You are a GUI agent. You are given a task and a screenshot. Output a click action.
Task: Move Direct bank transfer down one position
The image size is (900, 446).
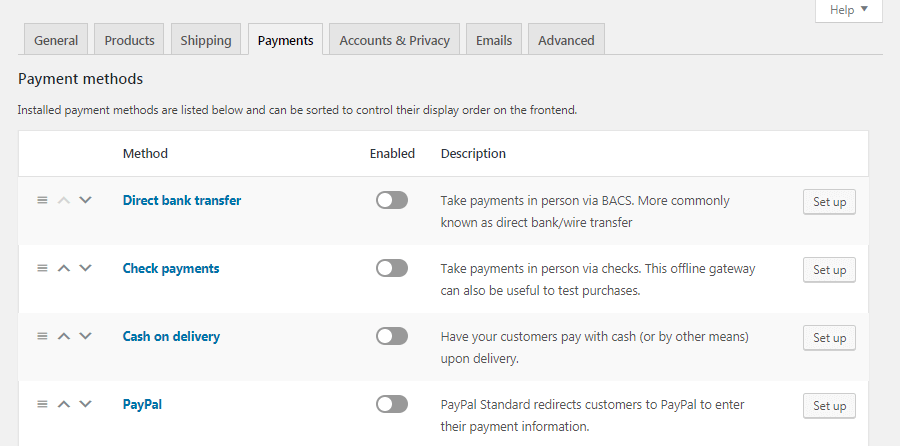point(85,200)
